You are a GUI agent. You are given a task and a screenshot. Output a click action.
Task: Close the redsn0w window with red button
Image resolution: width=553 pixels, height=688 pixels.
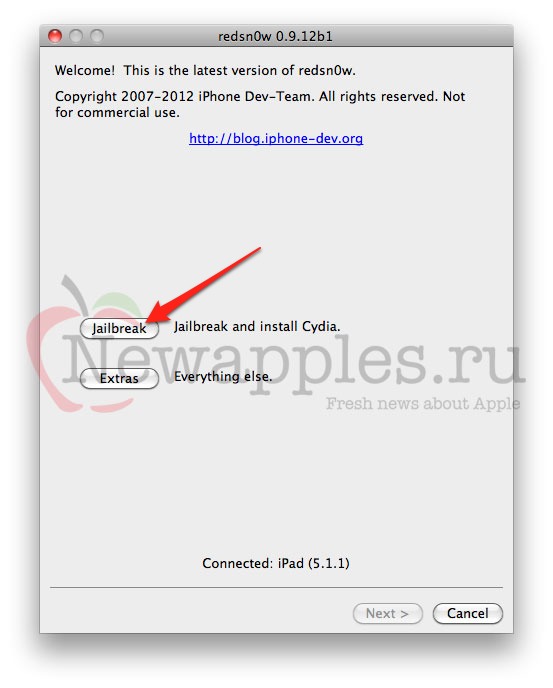(55, 36)
